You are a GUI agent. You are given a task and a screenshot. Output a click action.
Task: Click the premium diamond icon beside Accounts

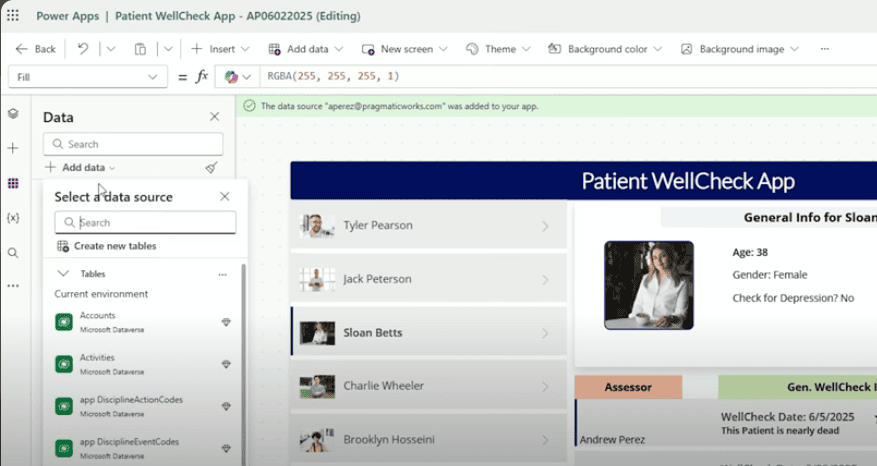(x=226, y=322)
